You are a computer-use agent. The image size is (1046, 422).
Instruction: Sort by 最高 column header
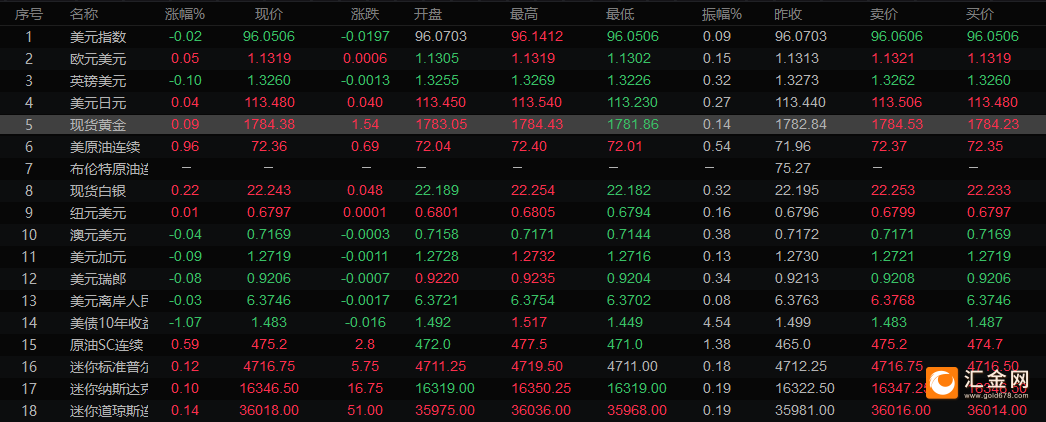coord(524,13)
